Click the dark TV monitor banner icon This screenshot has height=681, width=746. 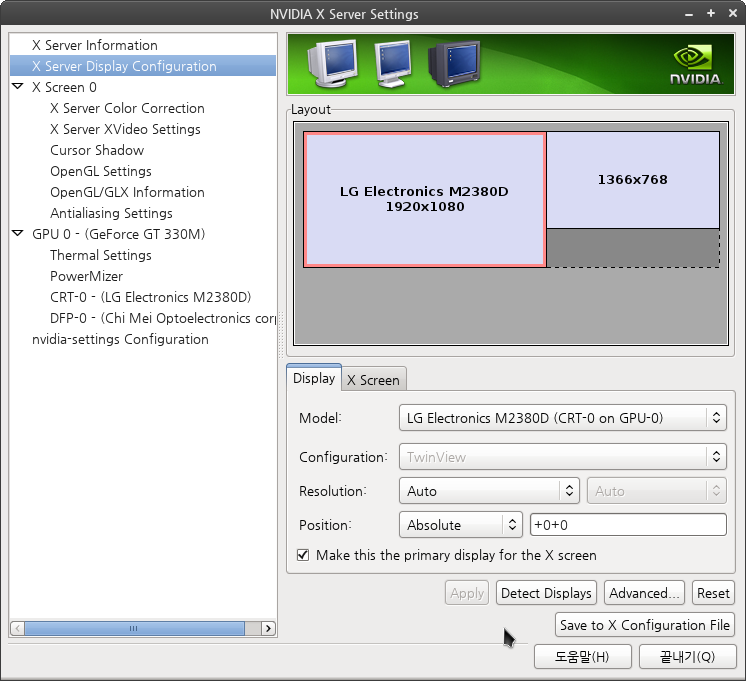454,64
